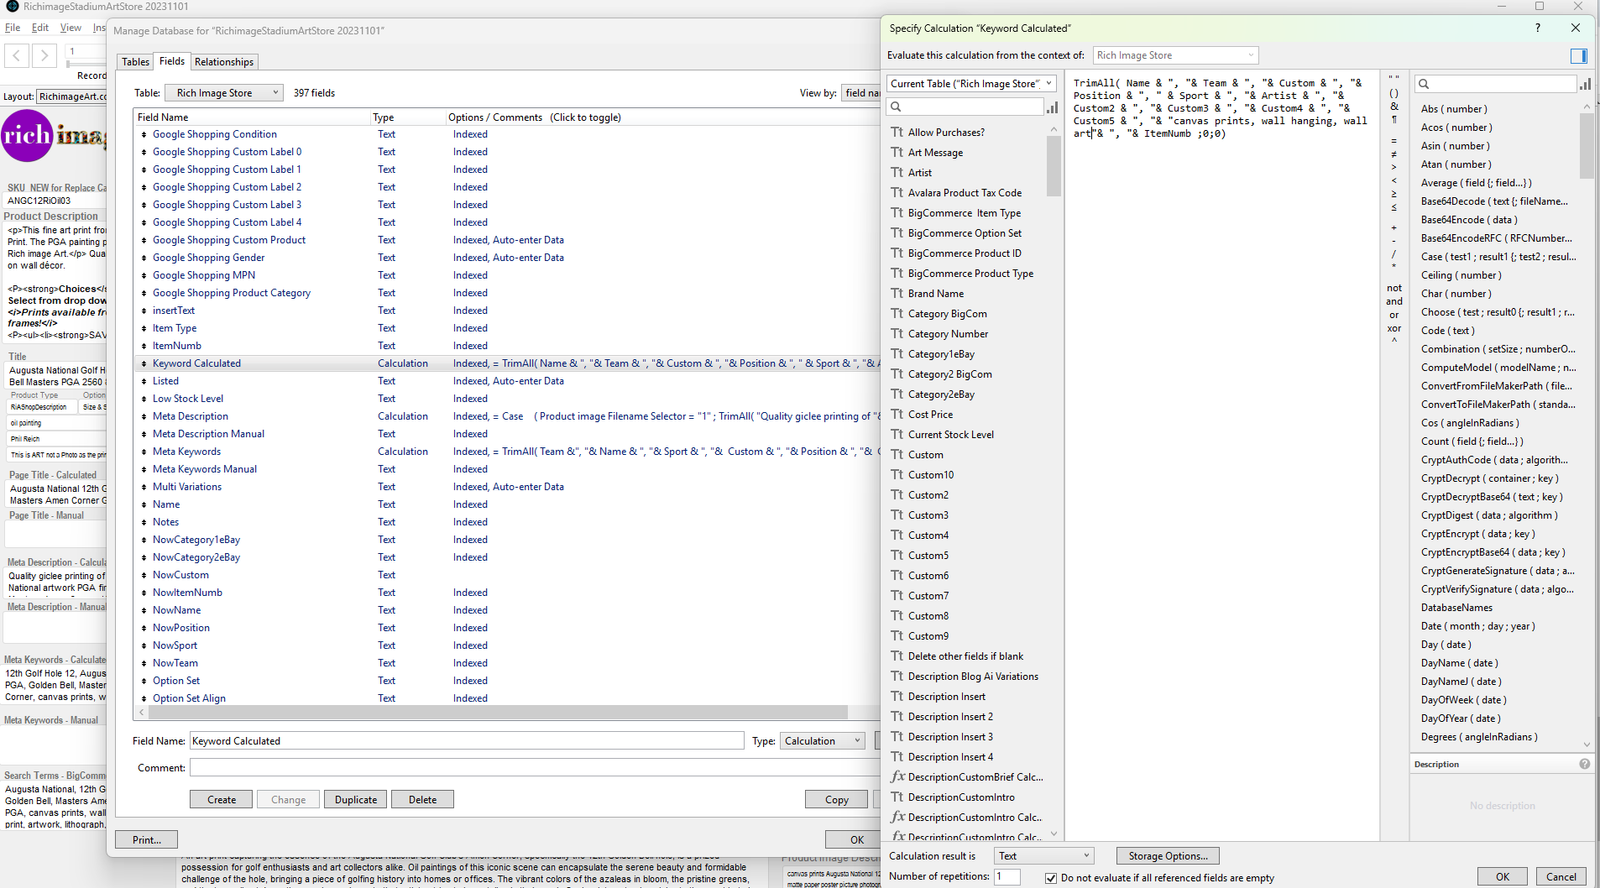The height and width of the screenshot is (888, 1600).
Task: Click the sort icon beside functions search
Action: coord(1585,84)
